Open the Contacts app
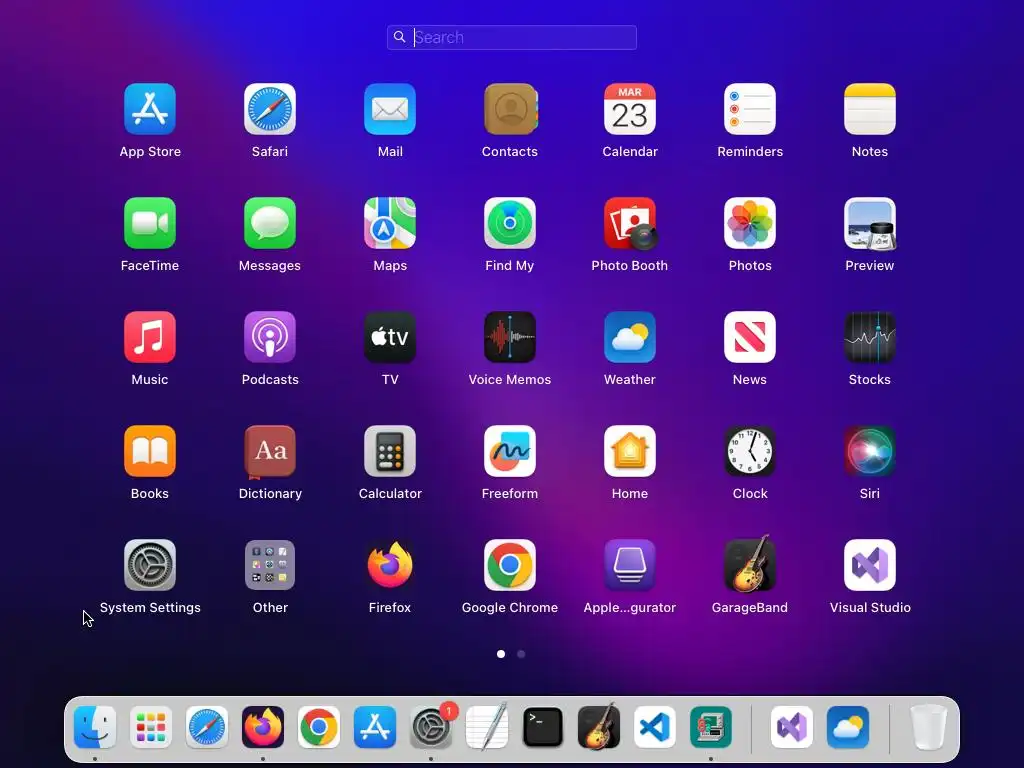Screen dimensions: 1024x768 pos(510,109)
